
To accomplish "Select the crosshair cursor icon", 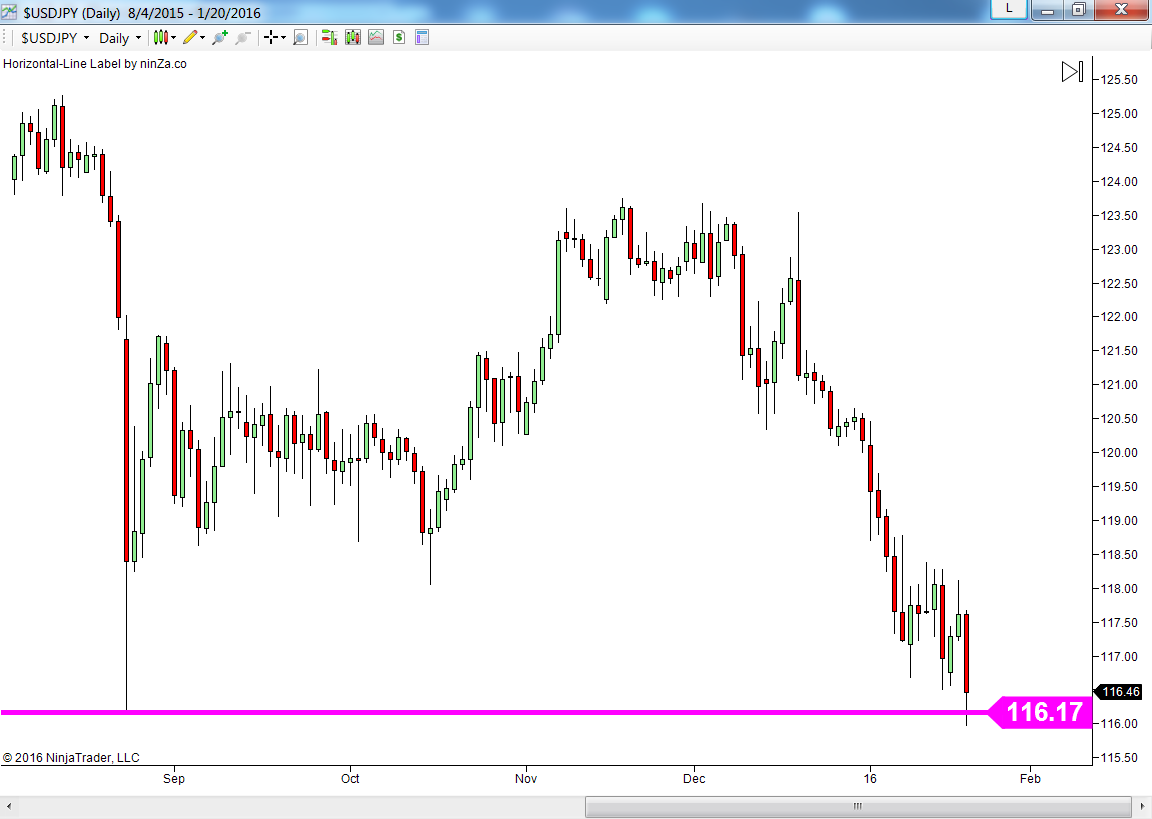I will [271, 37].
